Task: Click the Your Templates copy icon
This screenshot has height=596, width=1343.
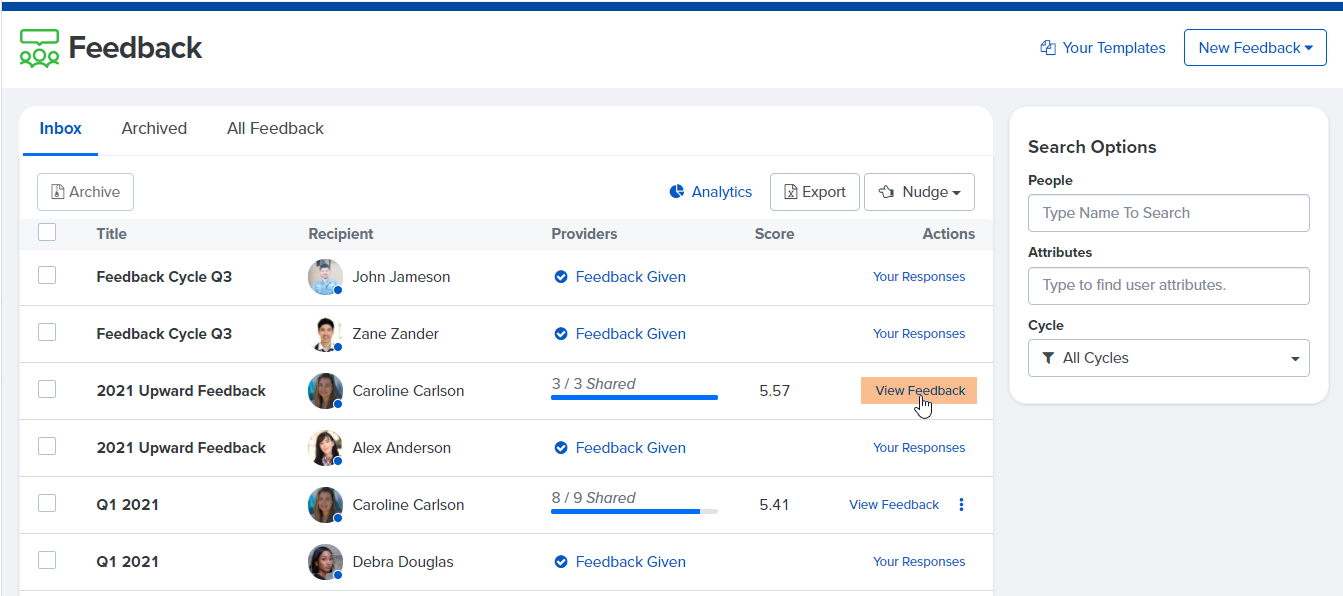Action: [x=1048, y=48]
